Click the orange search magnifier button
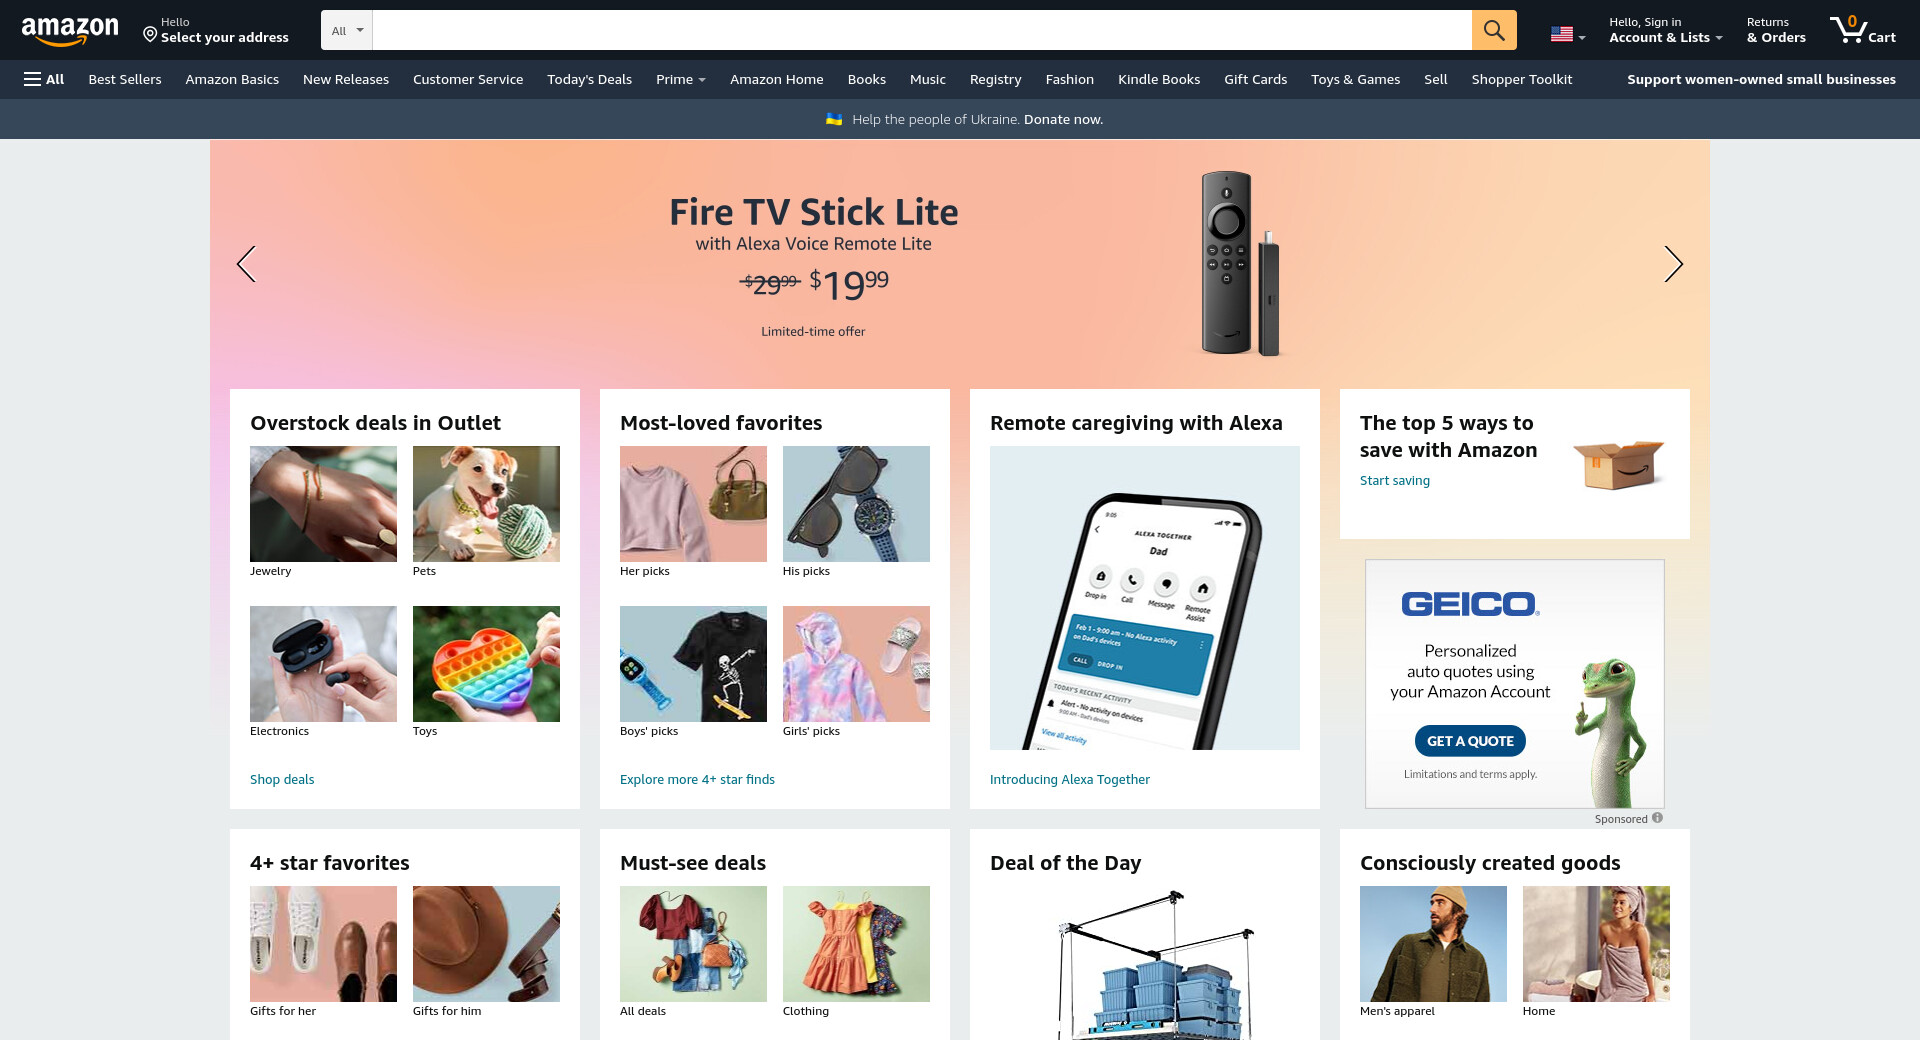 (1494, 30)
